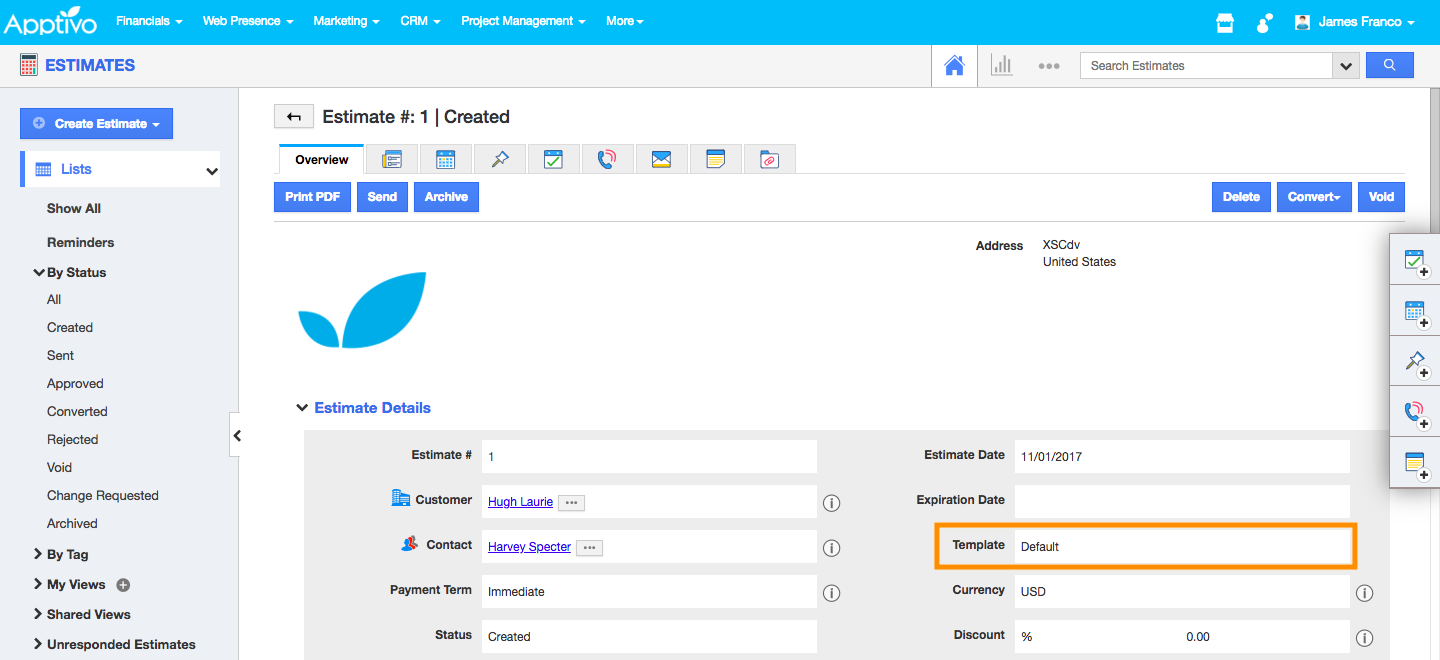Click the info icon beside Customer field
Viewport: 1440px width, 660px height.
831,503
